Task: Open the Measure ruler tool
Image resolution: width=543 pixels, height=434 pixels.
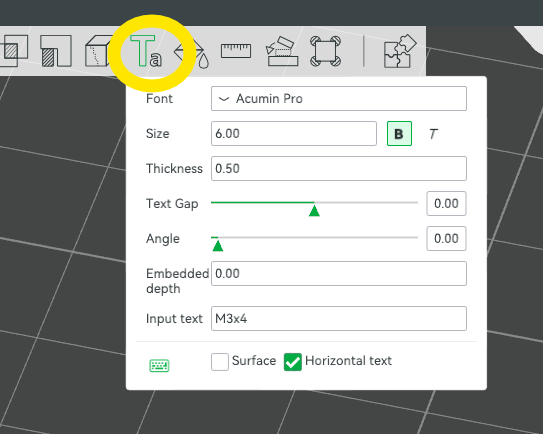Action: coord(236,51)
